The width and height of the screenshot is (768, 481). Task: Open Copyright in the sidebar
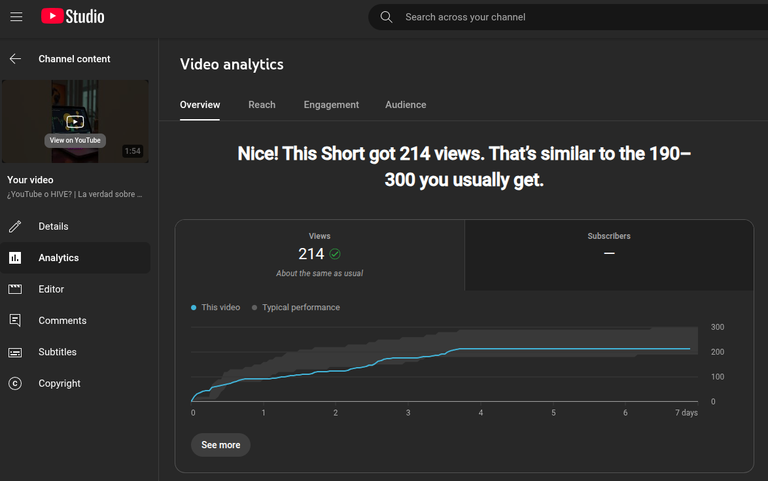tap(75, 384)
